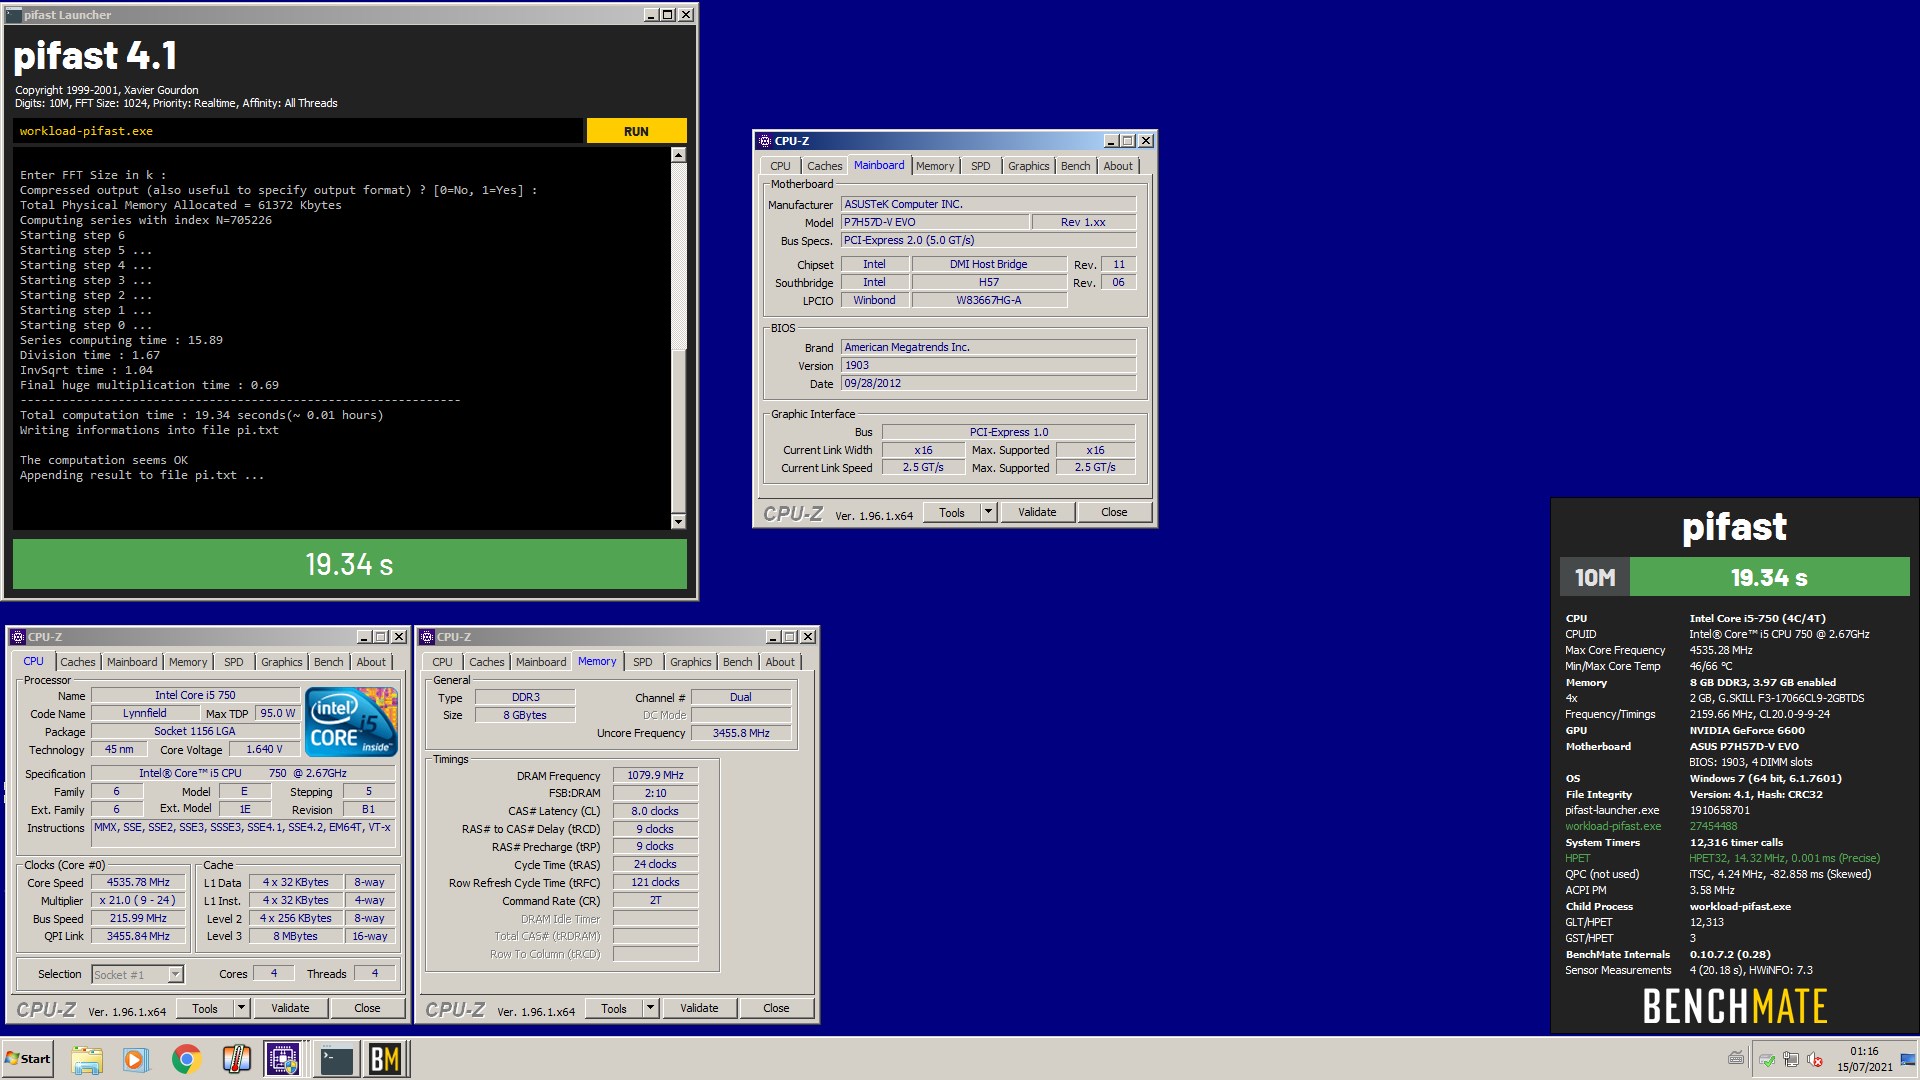This screenshot has height=1080, width=1920.
Task: Click workload-pifast.exe green text in BenchMate panel
Action: click(1613, 826)
